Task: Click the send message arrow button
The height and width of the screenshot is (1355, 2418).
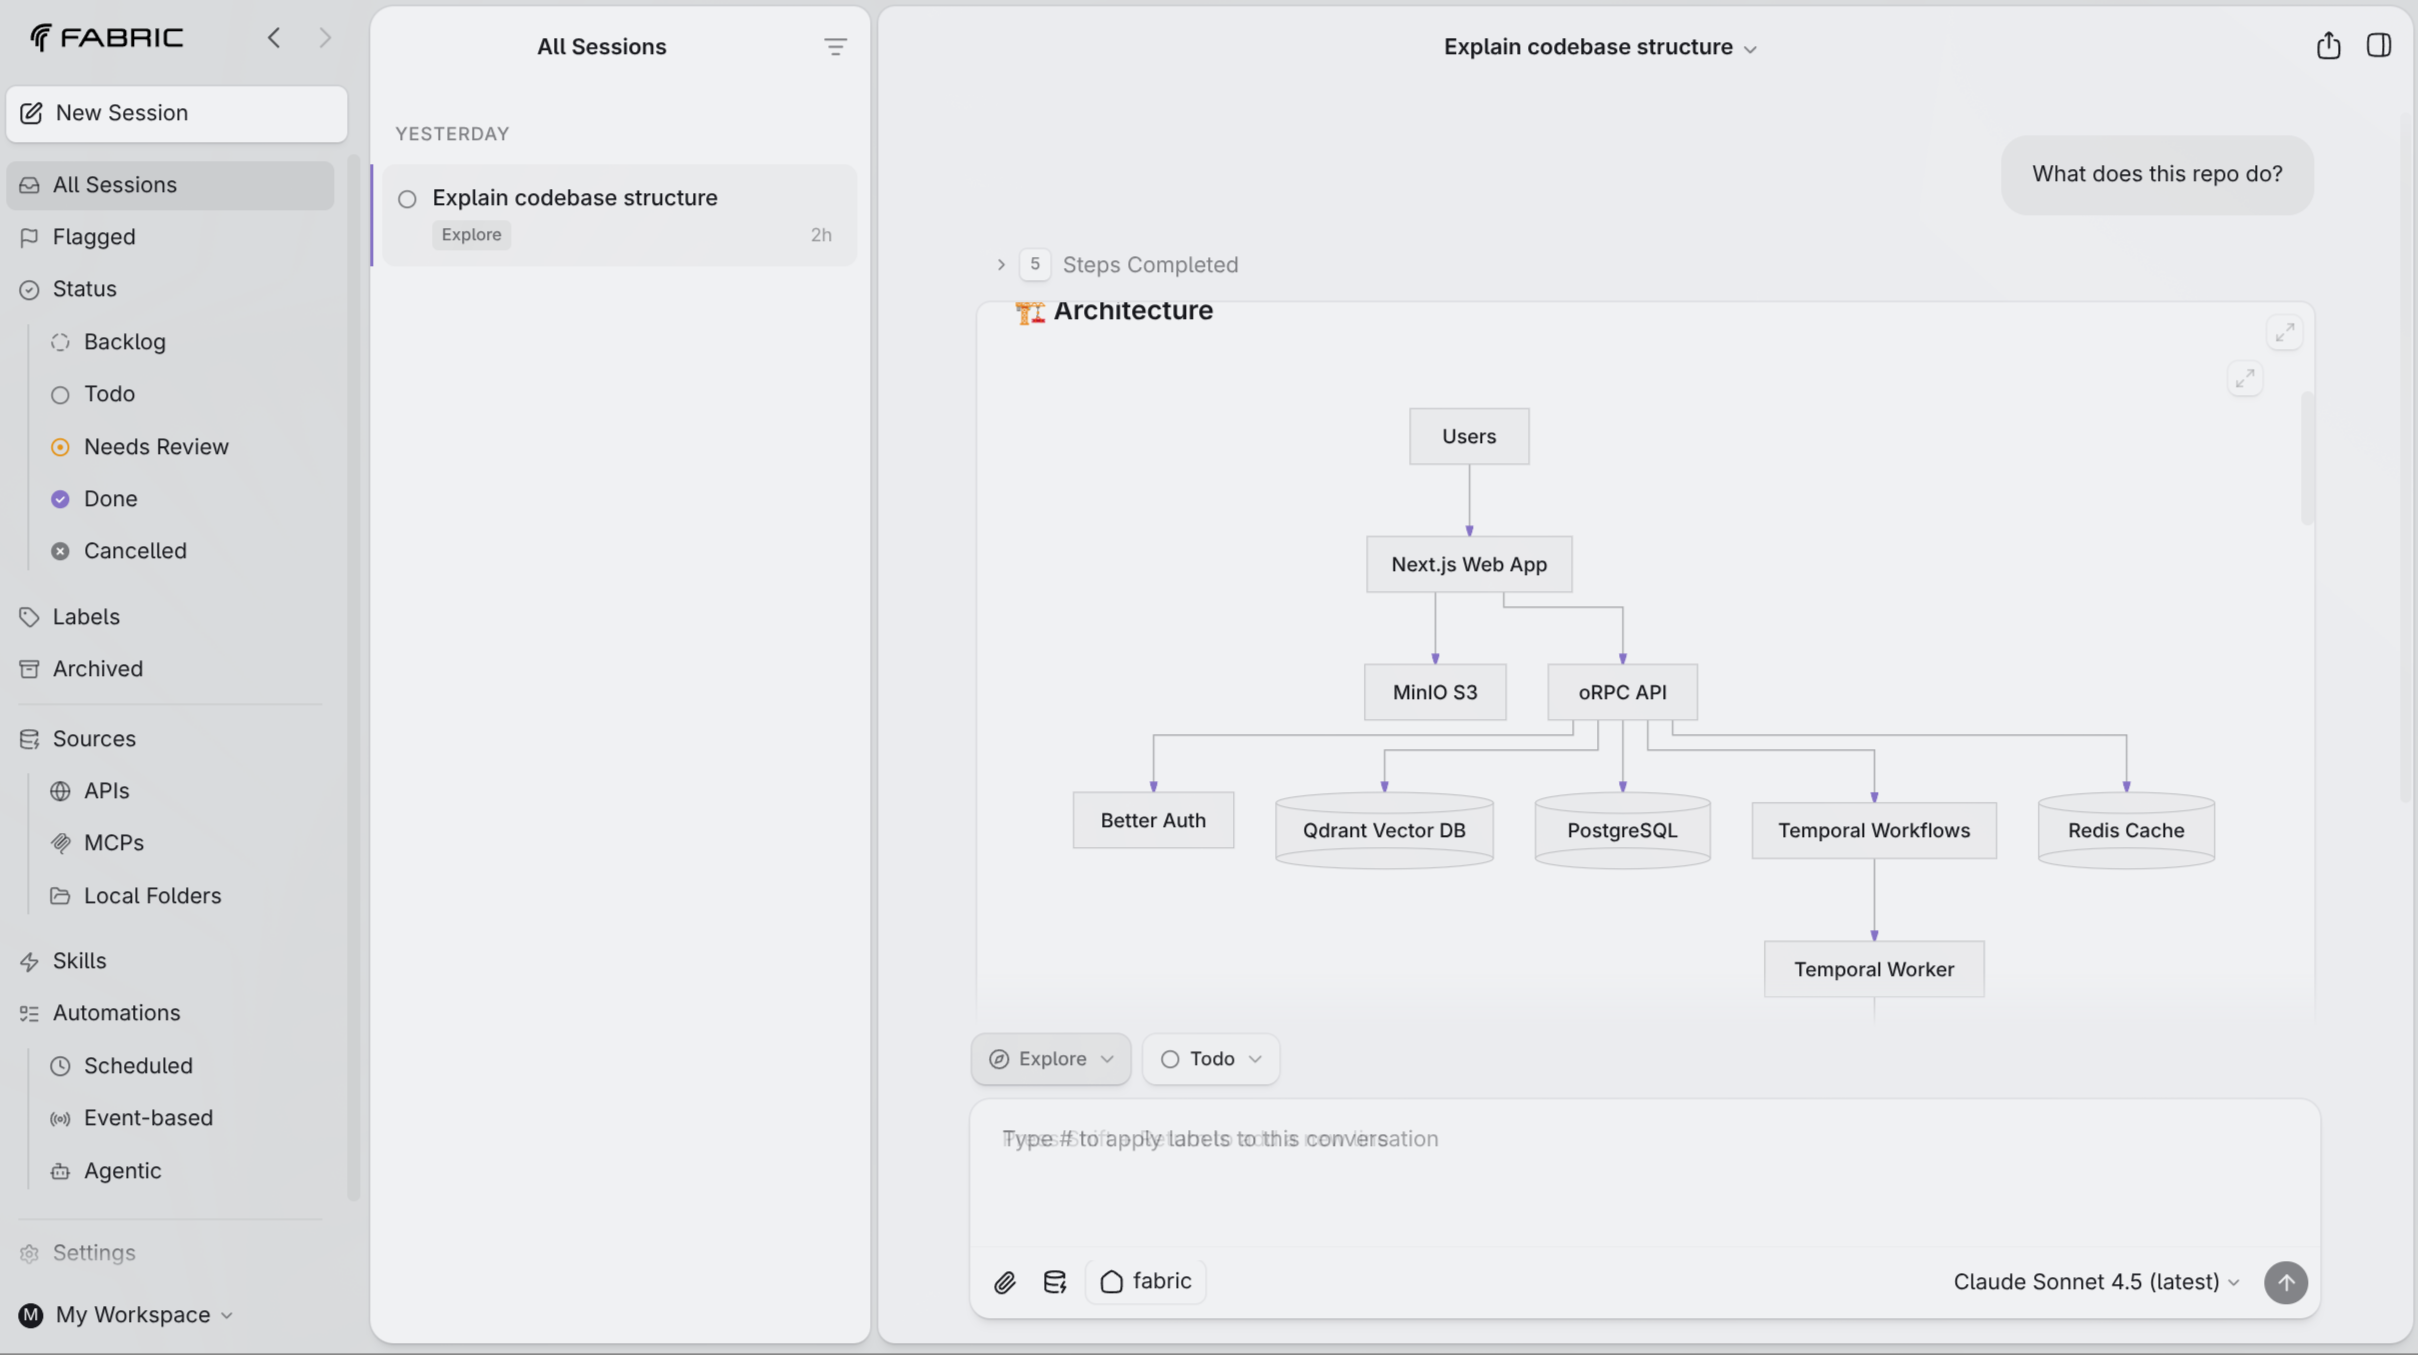Action: tap(2285, 1282)
